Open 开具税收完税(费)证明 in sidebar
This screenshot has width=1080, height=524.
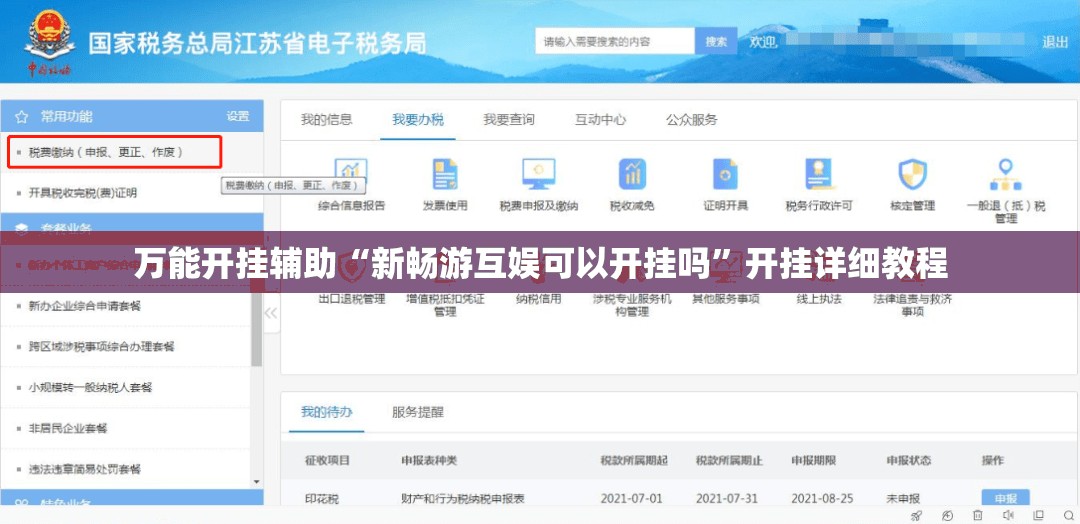[83, 193]
